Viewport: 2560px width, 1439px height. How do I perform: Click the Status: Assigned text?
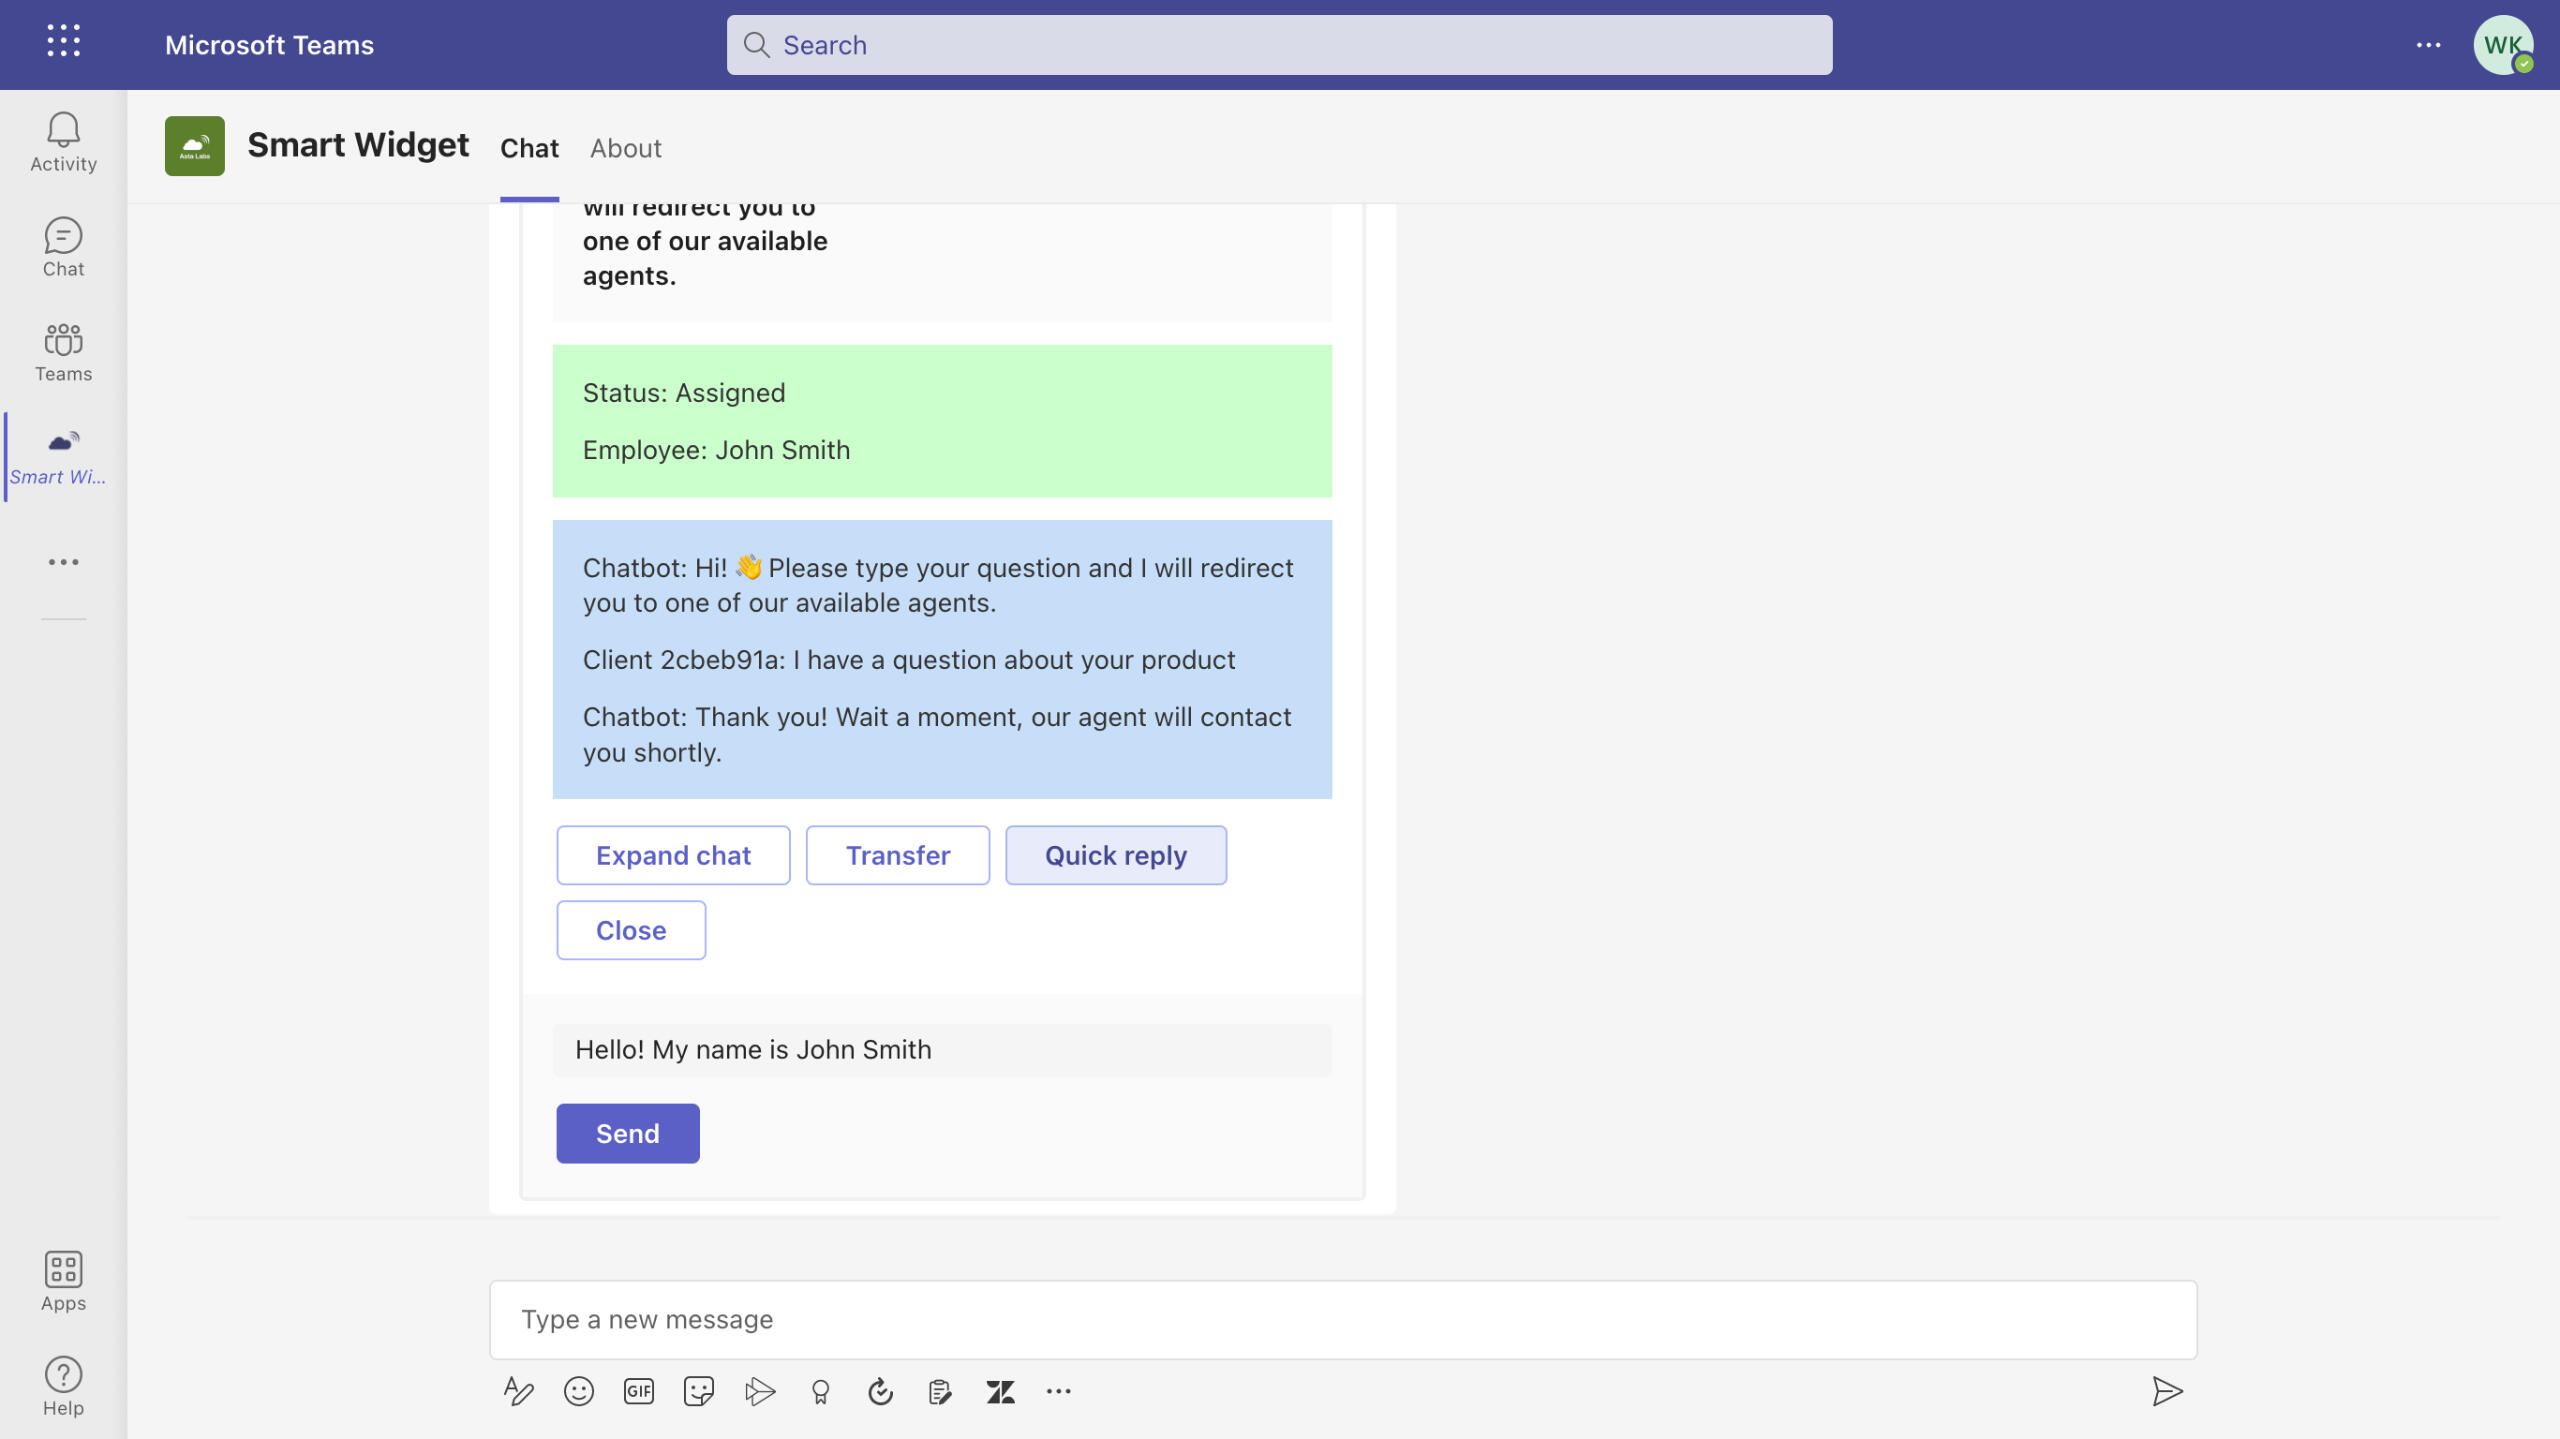[x=684, y=393]
